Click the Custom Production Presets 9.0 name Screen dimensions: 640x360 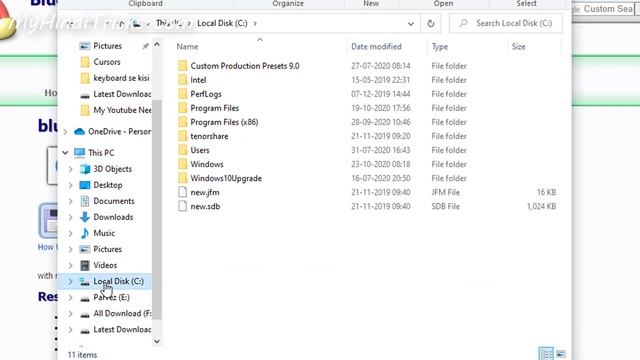[244, 66]
